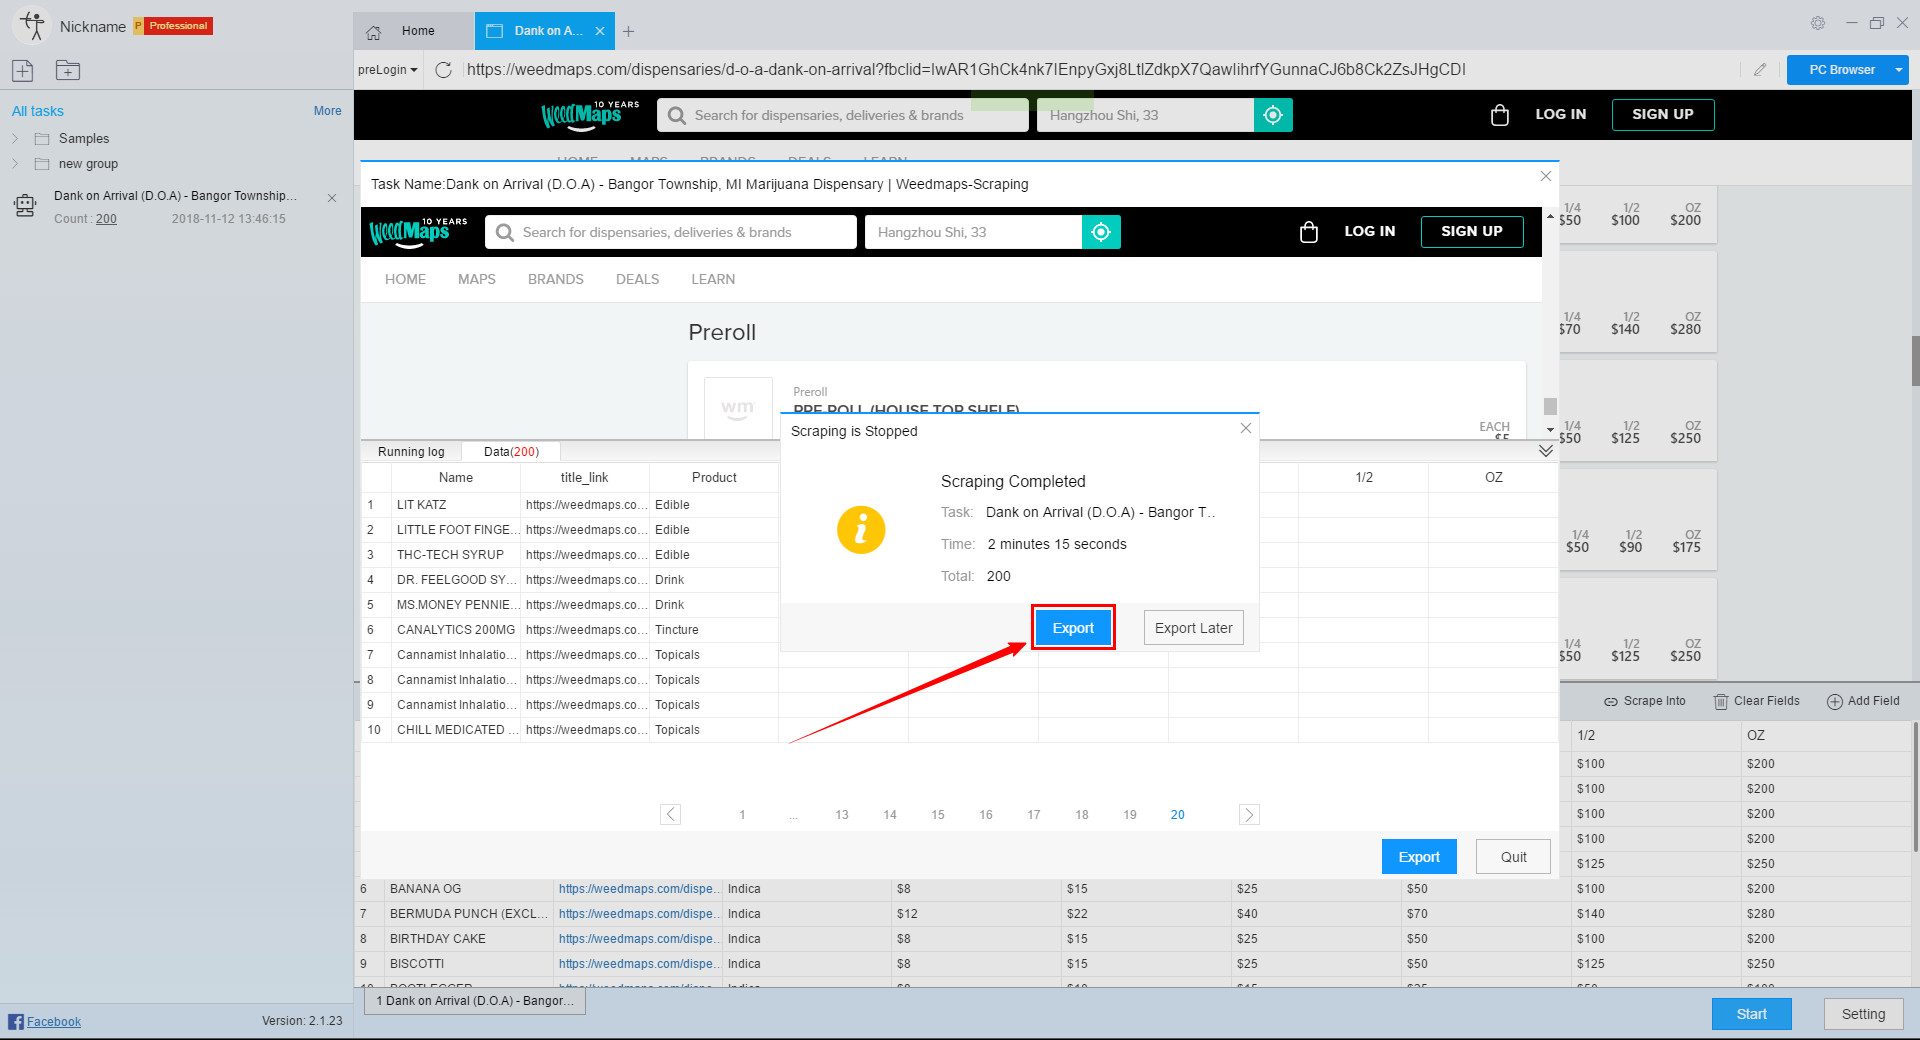Click the All tasks link

point(38,111)
